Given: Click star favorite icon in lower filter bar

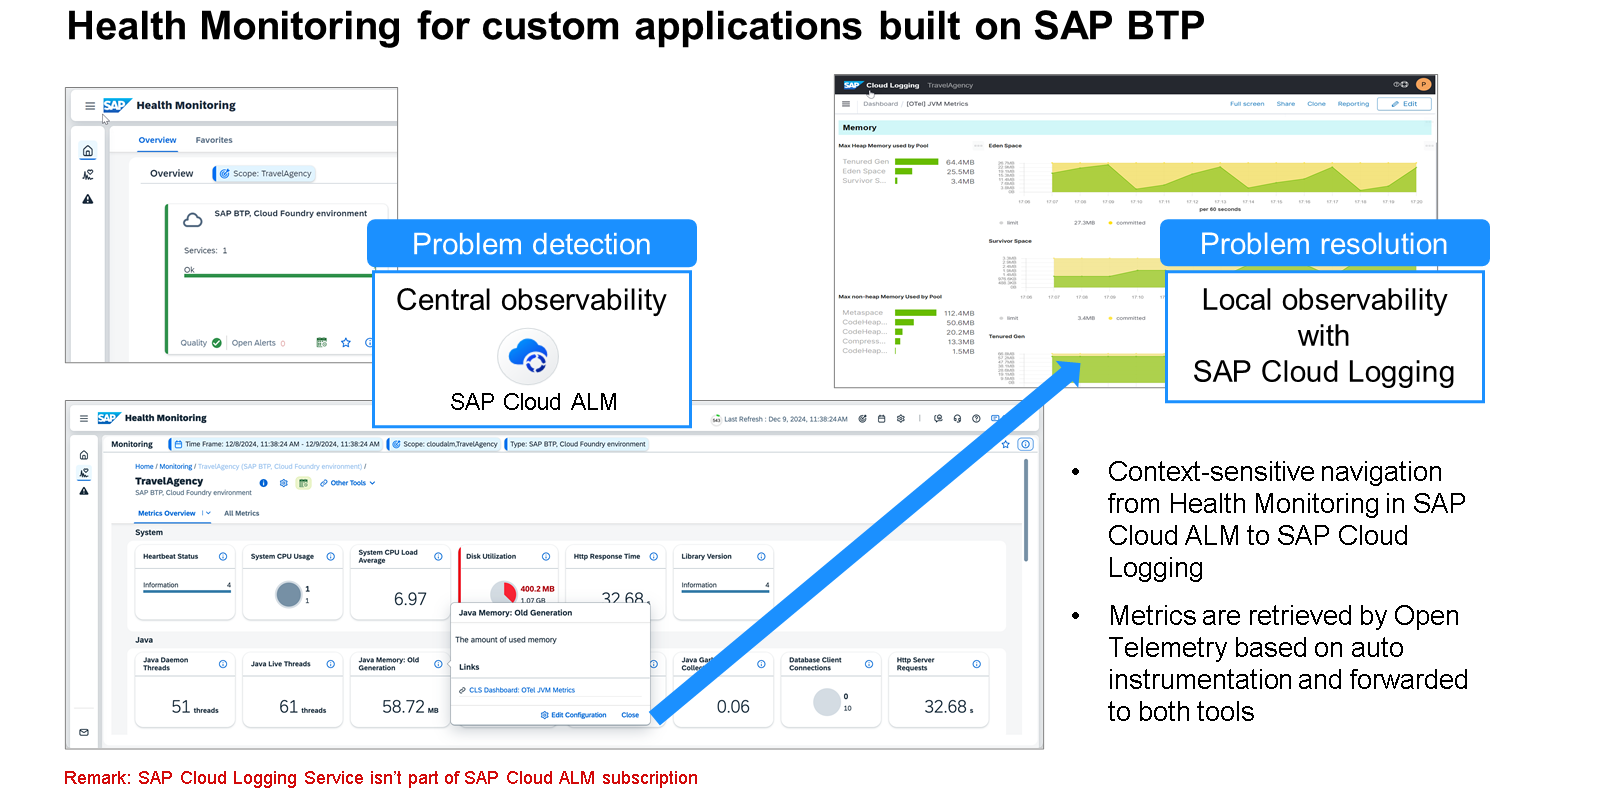Looking at the screenshot, I should click(1006, 444).
